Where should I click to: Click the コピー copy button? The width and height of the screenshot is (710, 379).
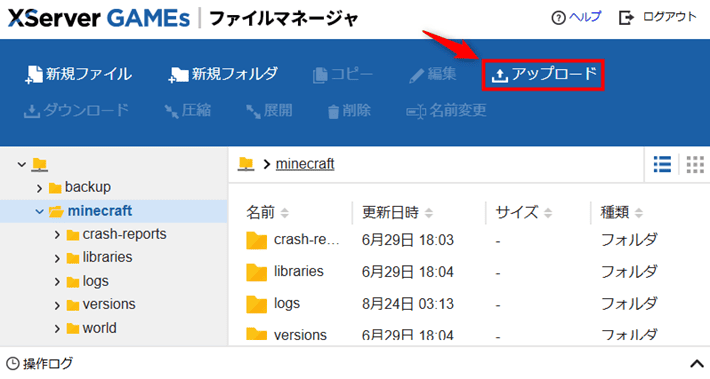[x=343, y=74]
